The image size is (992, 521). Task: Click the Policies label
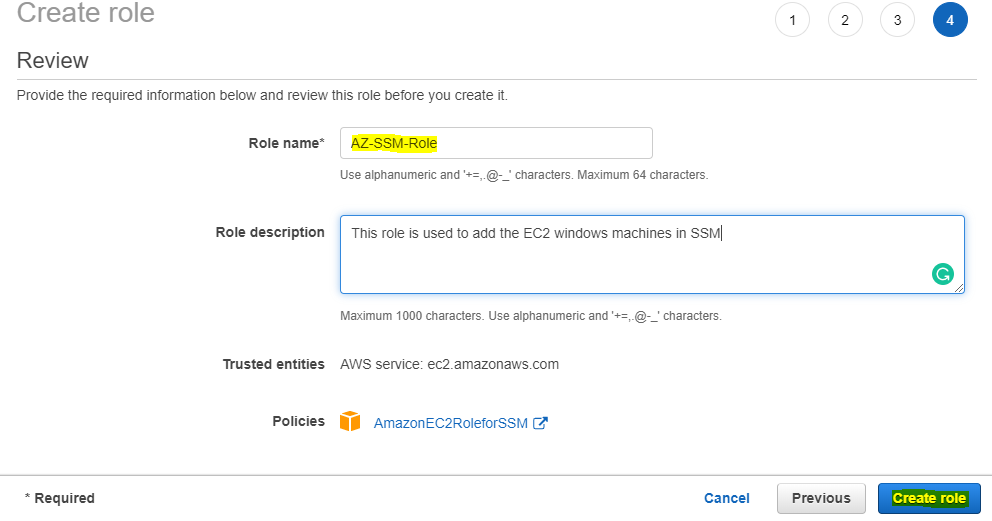(x=298, y=421)
